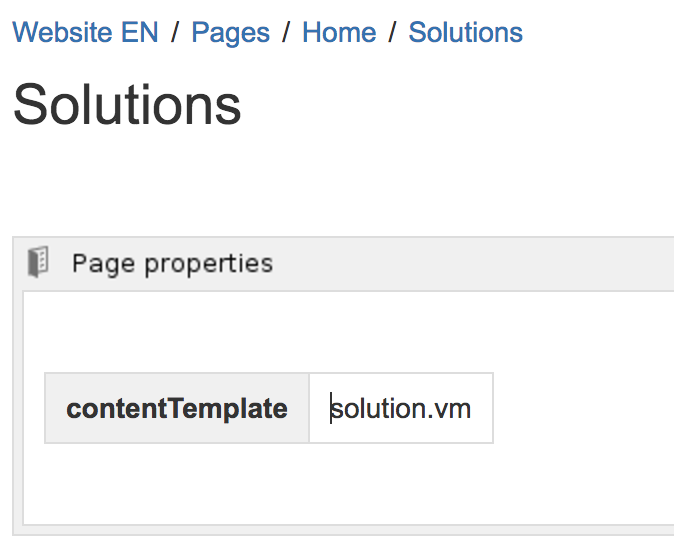Place cursor at end of solution.vm text
The image size is (674, 558).
pyautogui.click(x=472, y=408)
